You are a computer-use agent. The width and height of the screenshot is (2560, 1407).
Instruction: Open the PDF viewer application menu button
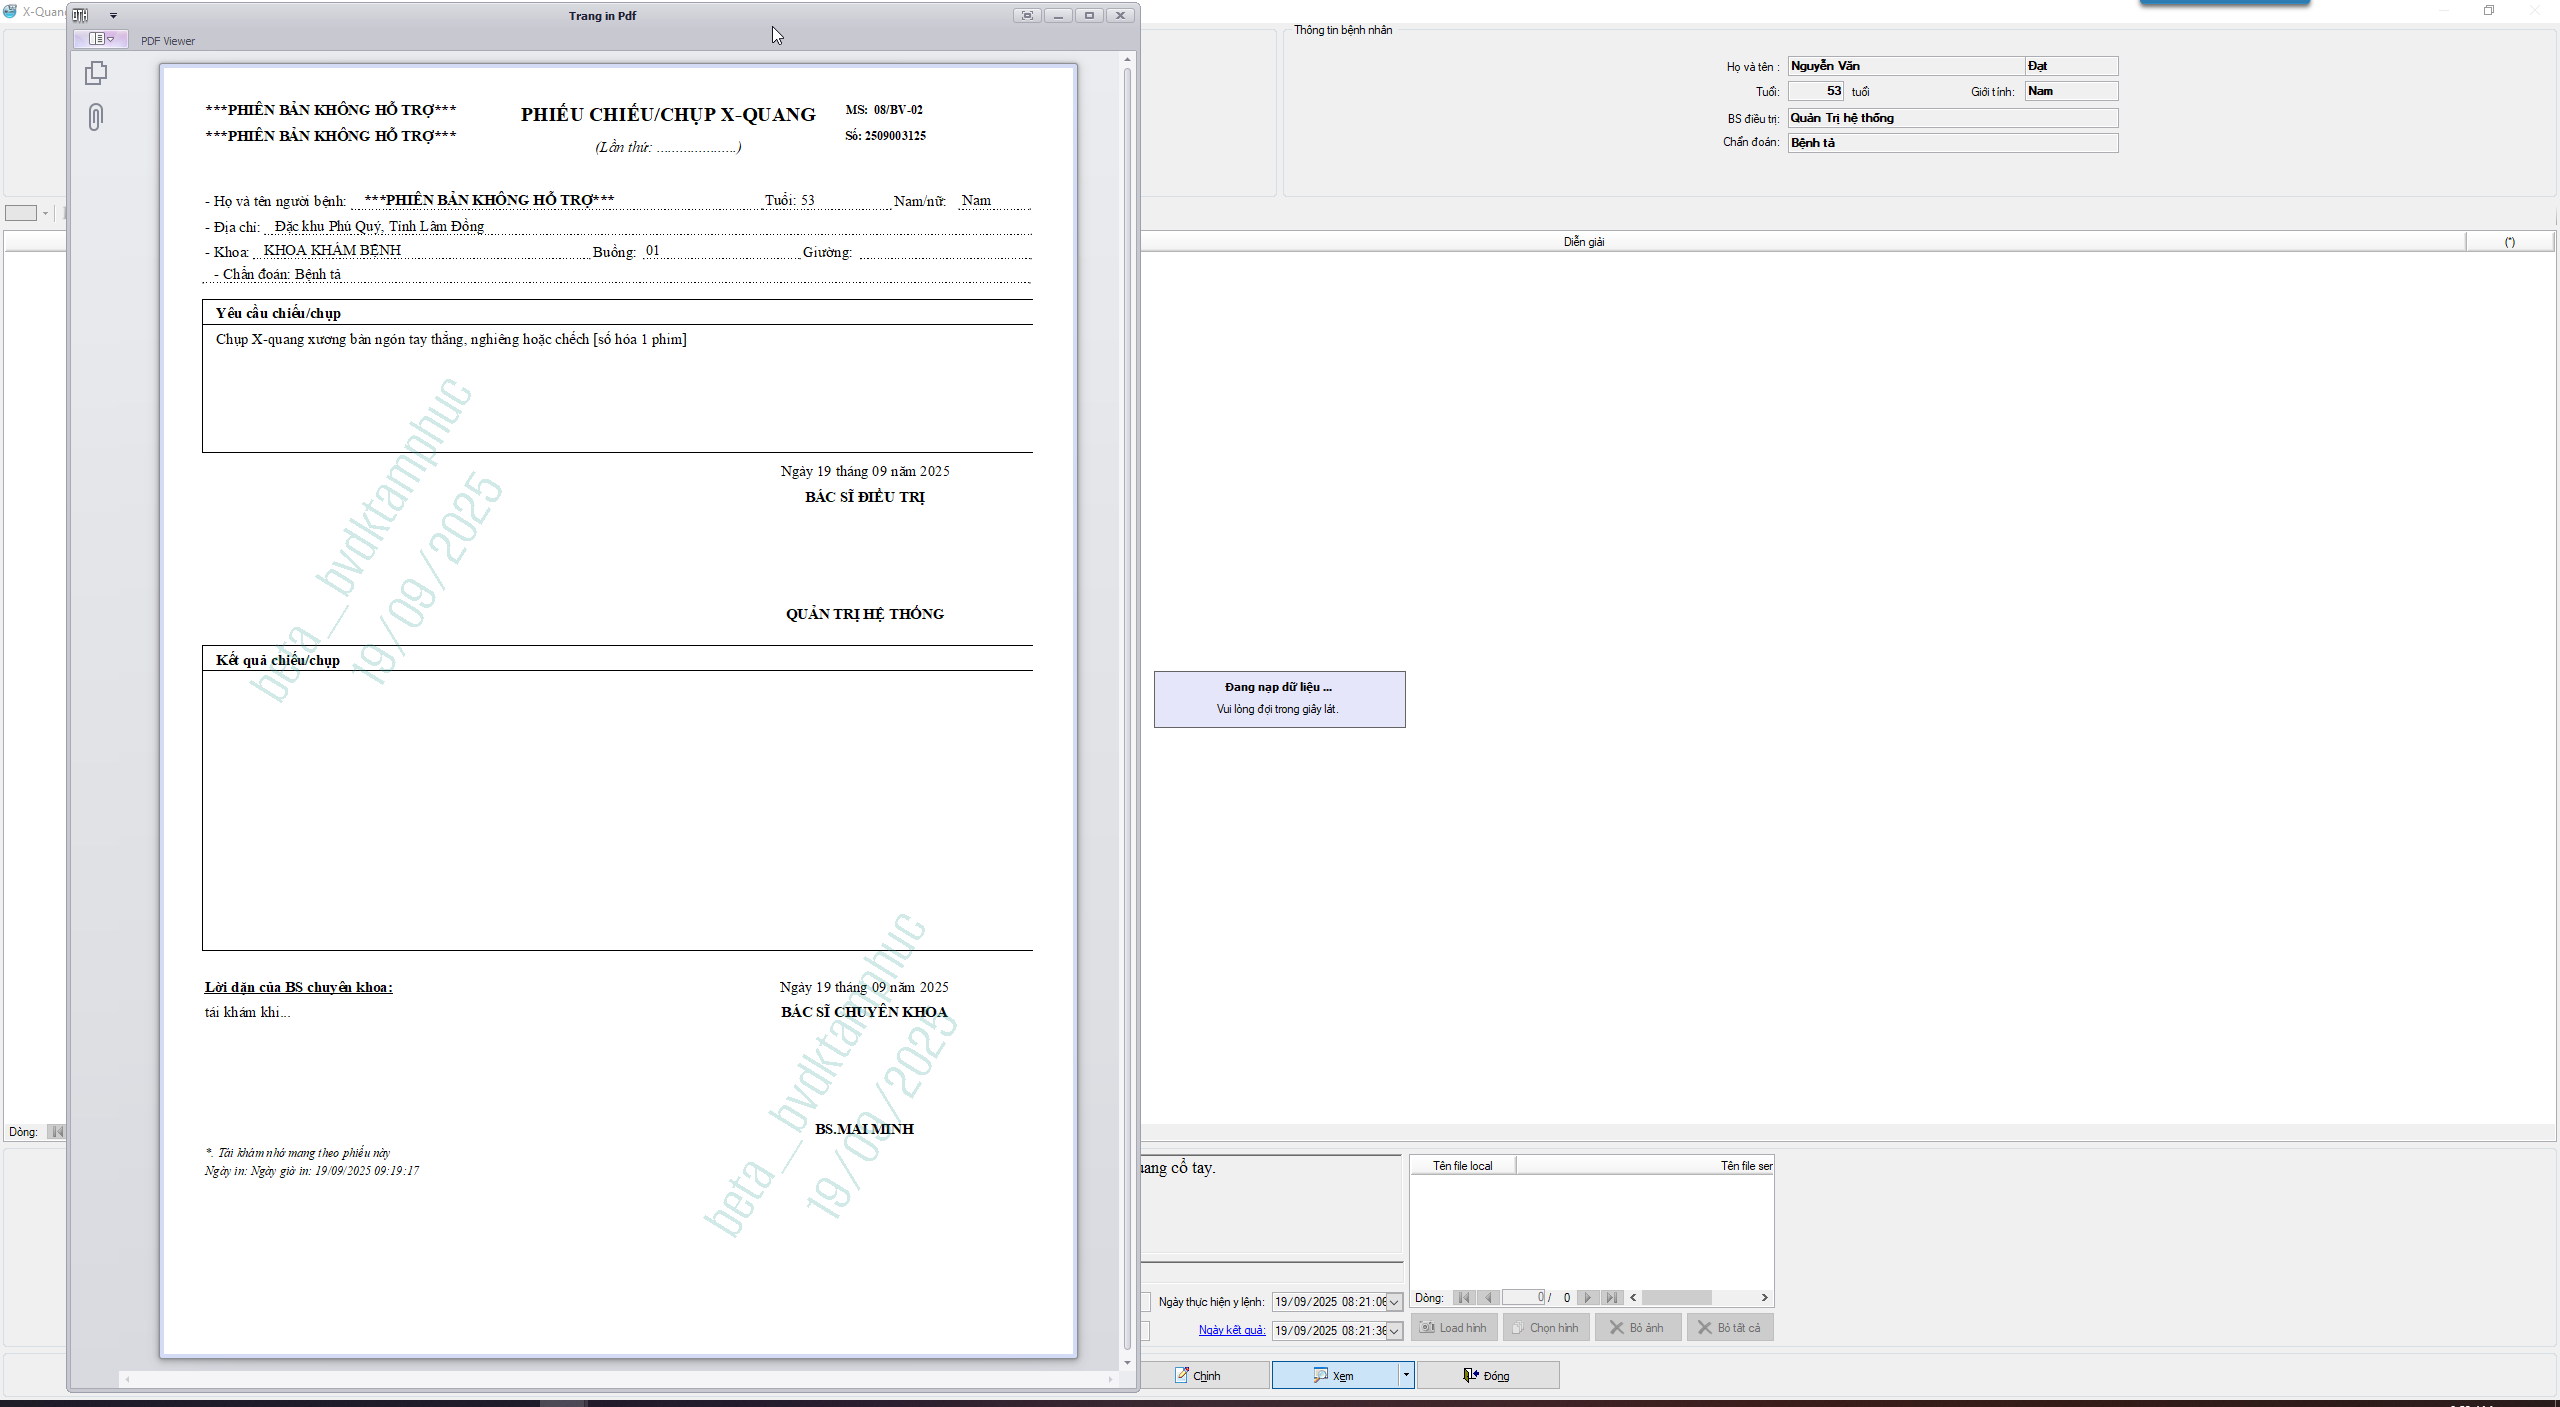(101, 39)
